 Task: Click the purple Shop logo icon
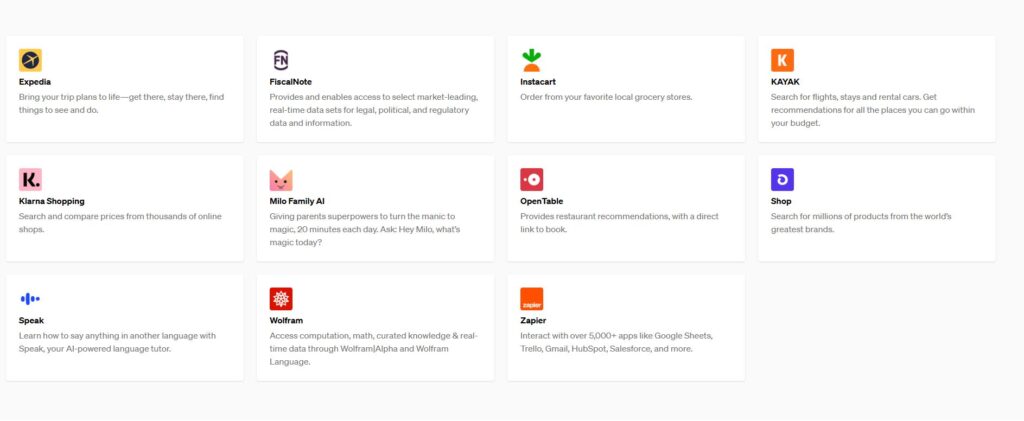[783, 180]
